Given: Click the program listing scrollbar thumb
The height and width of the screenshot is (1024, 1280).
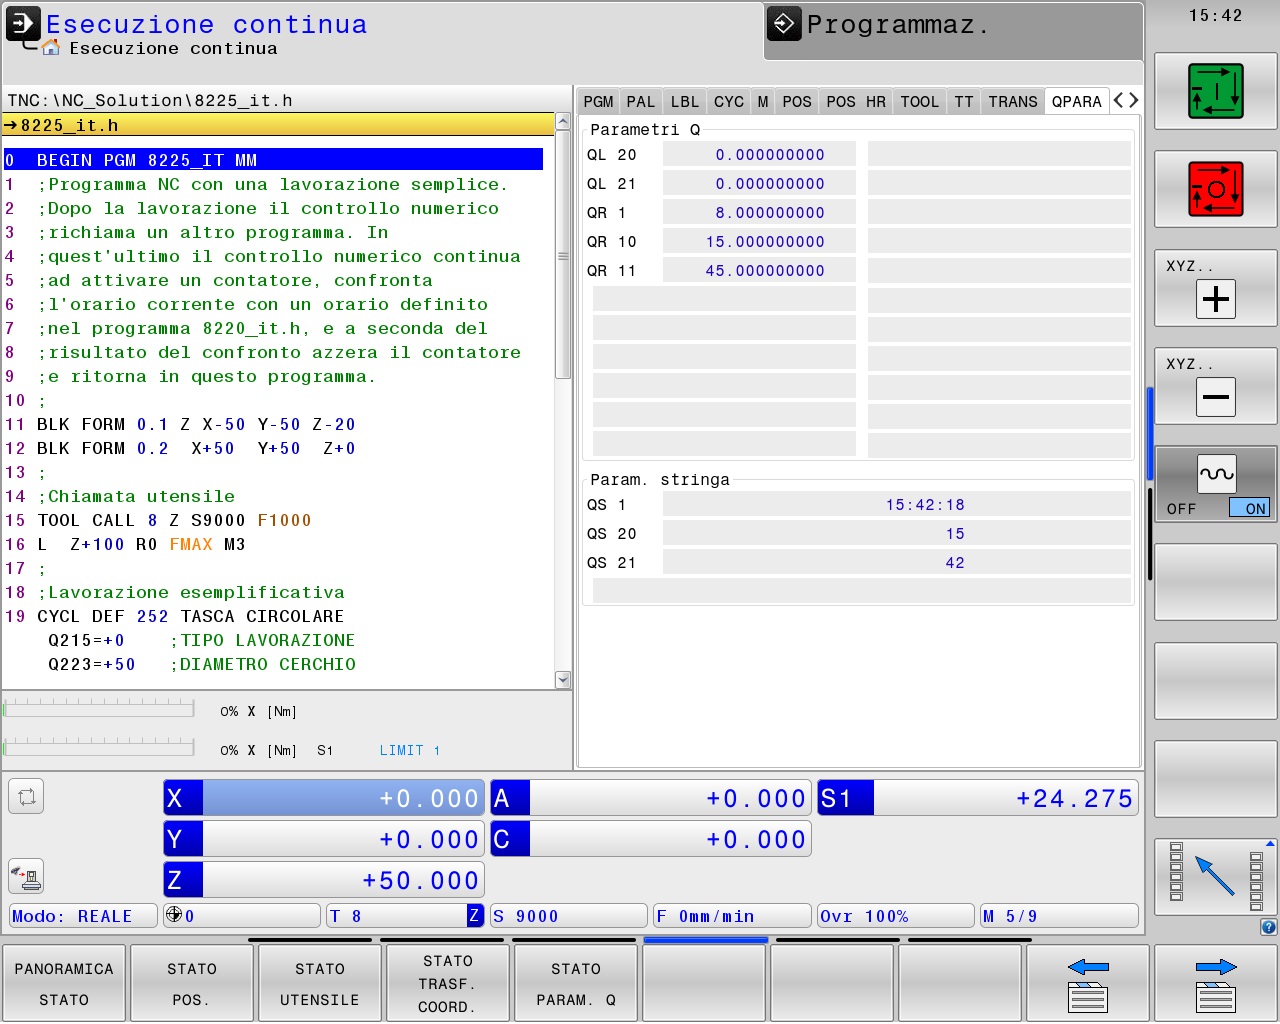Looking at the screenshot, I should [x=563, y=255].
